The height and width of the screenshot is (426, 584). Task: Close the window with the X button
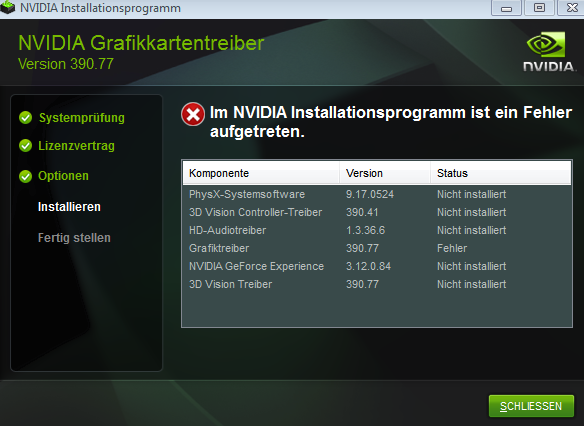(x=571, y=8)
